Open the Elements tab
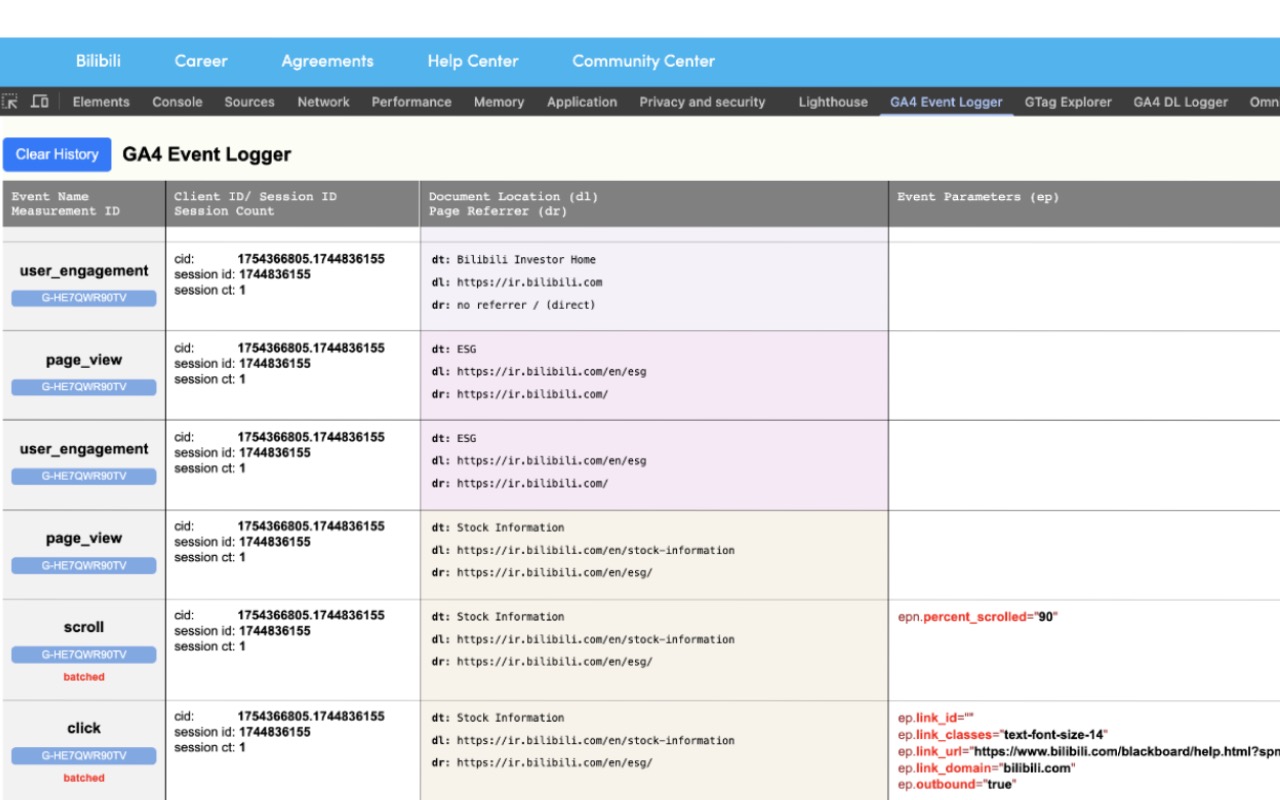 point(101,102)
